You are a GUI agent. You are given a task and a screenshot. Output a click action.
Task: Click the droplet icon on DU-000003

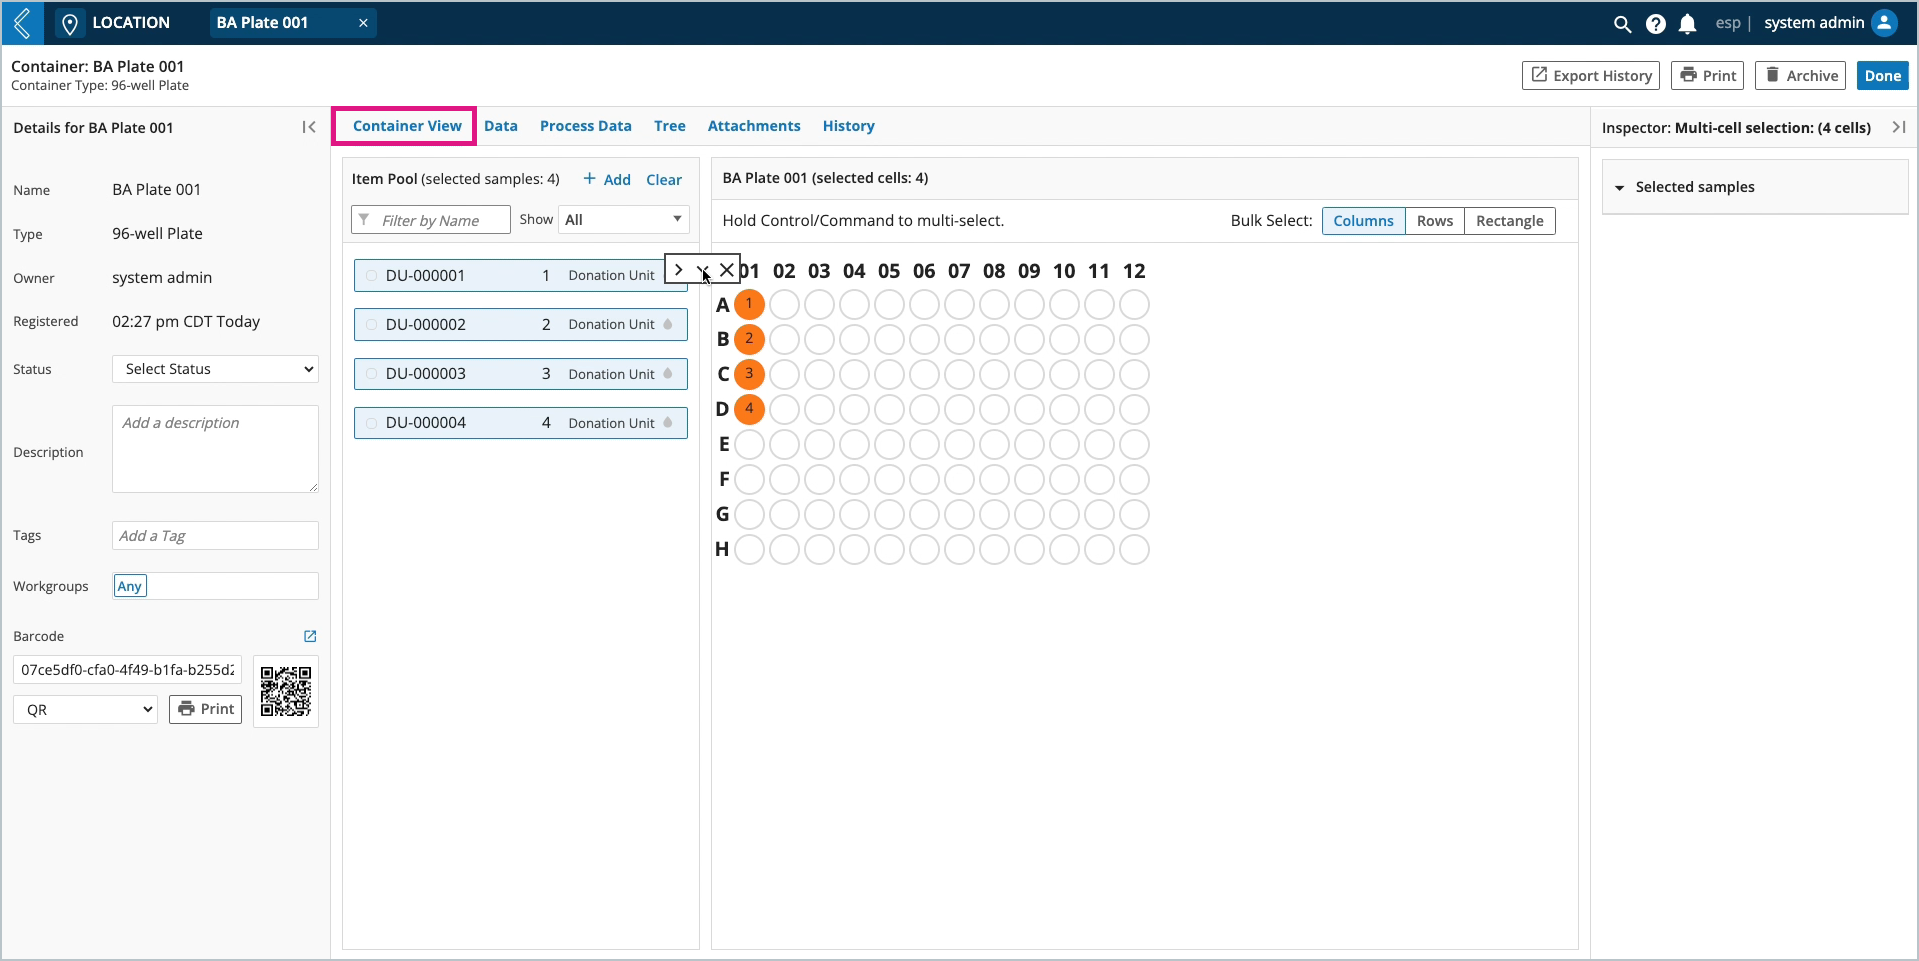coord(668,373)
